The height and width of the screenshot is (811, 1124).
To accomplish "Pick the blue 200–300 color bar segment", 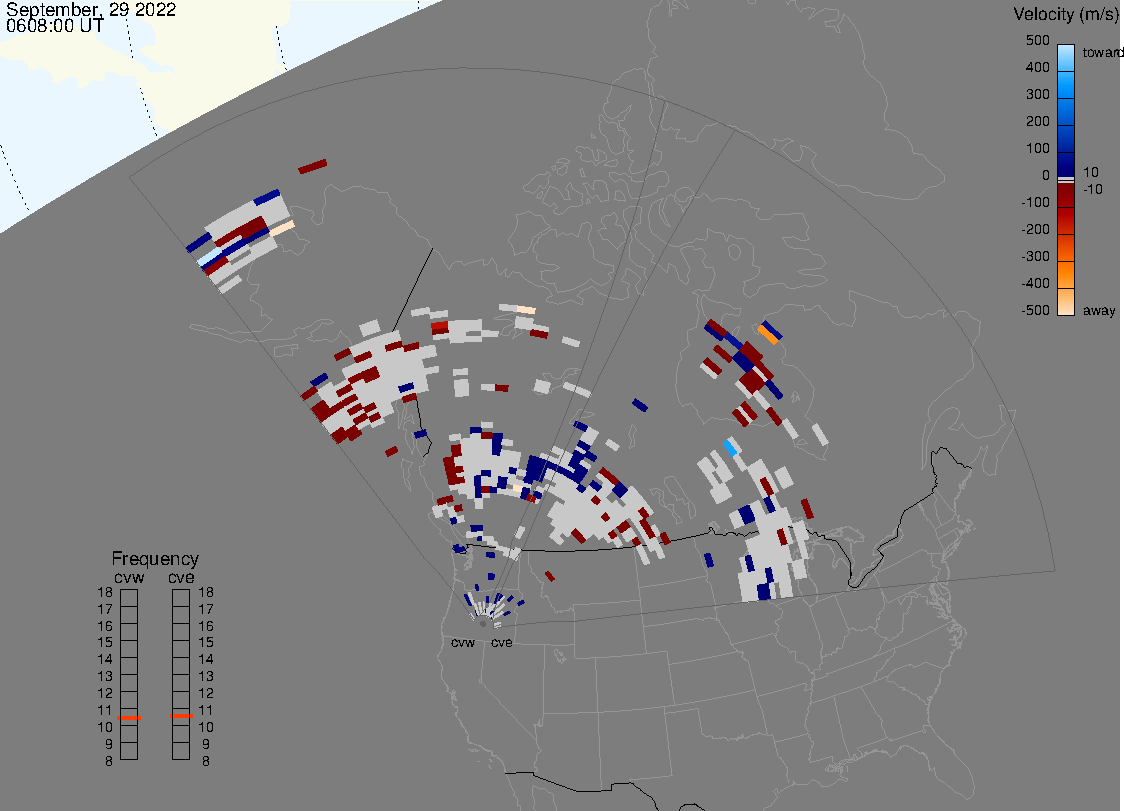I will [1066, 113].
